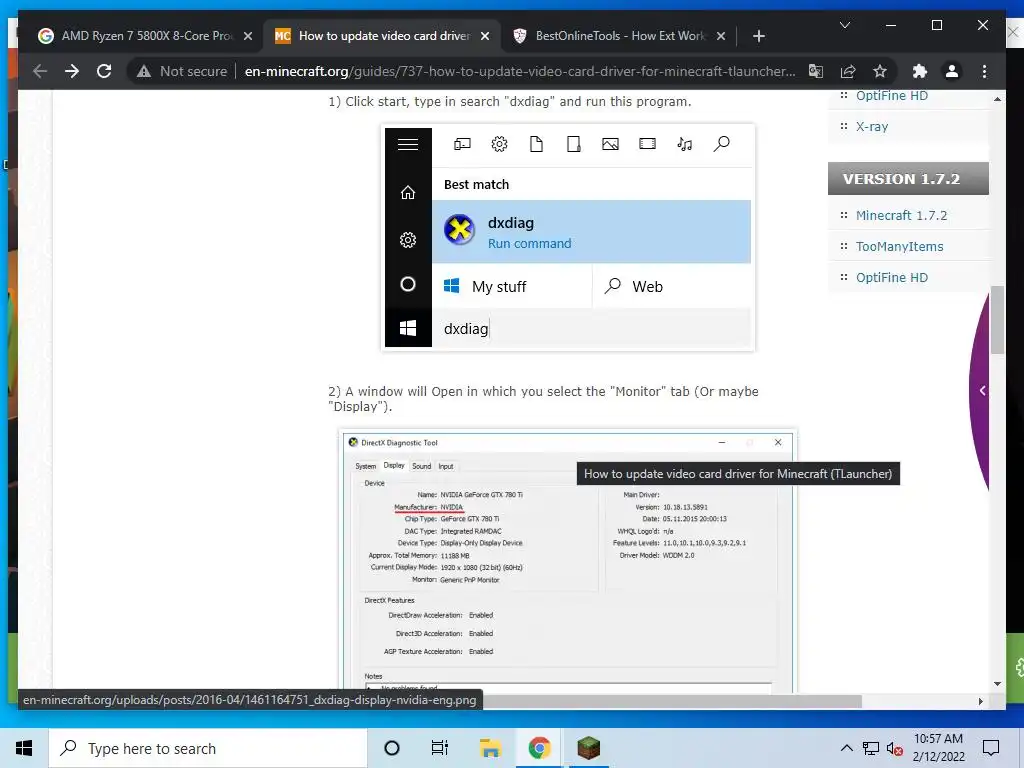The width and height of the screenshot is (1024, 768).
Task: Reload the current page
Action: pyautogui.click(x=104, y=71)
